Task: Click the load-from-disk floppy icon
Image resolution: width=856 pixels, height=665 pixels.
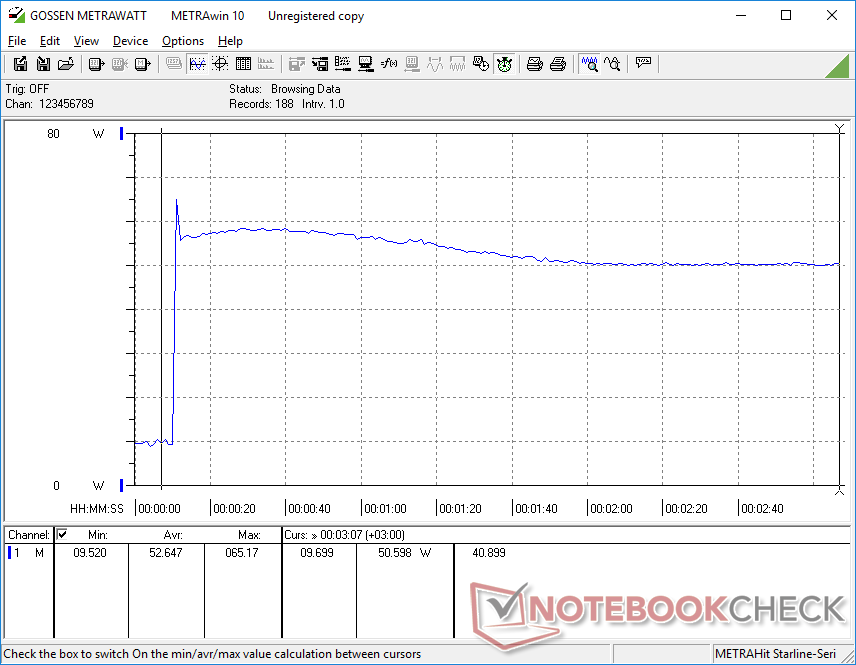Action: (43, 64)
